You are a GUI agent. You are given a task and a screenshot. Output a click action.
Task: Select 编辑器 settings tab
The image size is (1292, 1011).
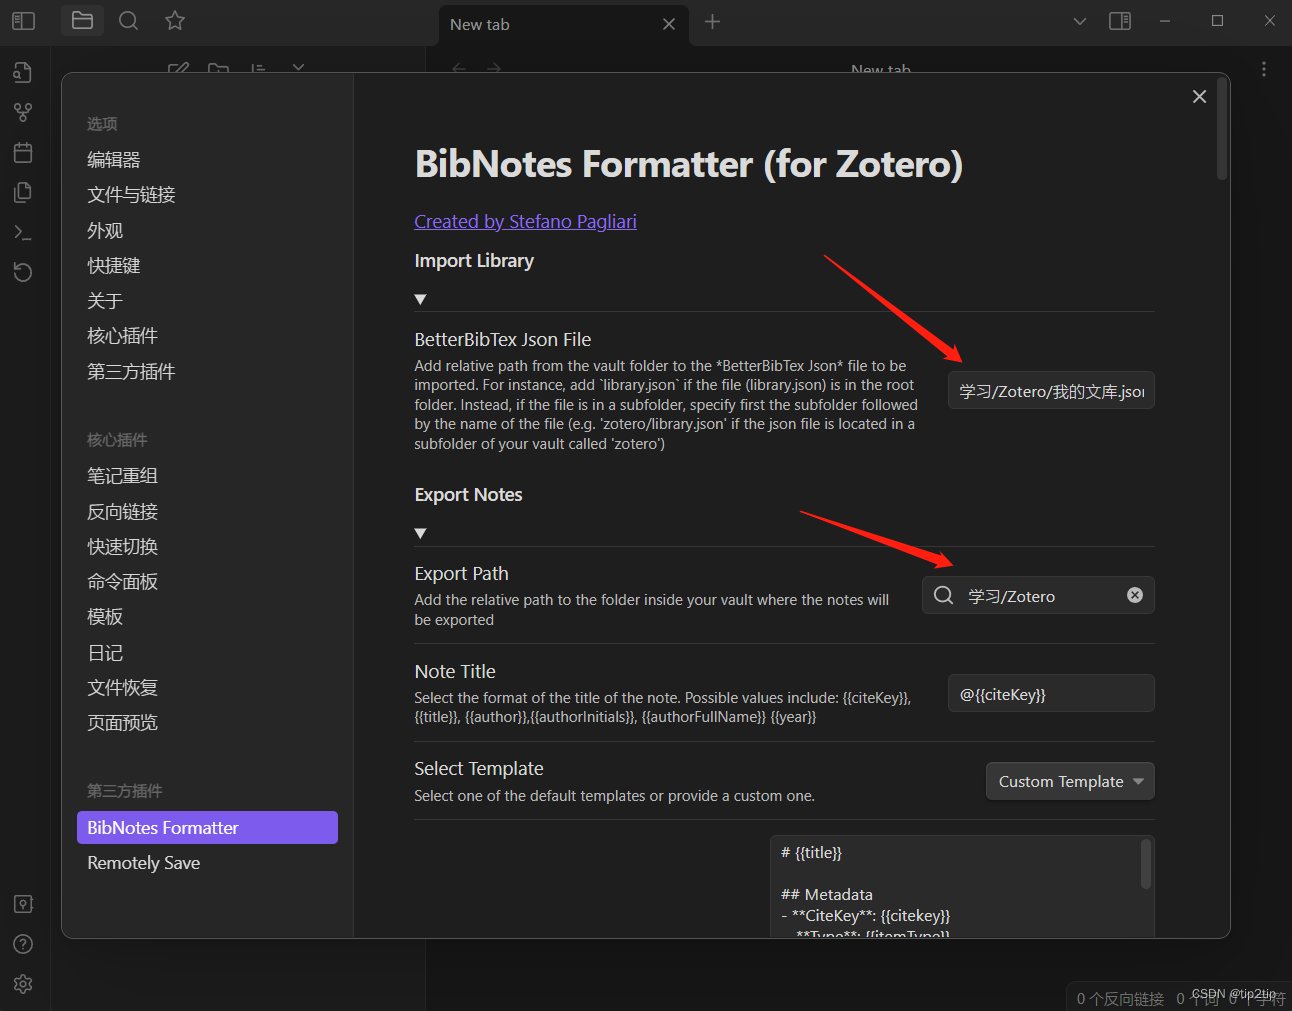pos(114,159)
